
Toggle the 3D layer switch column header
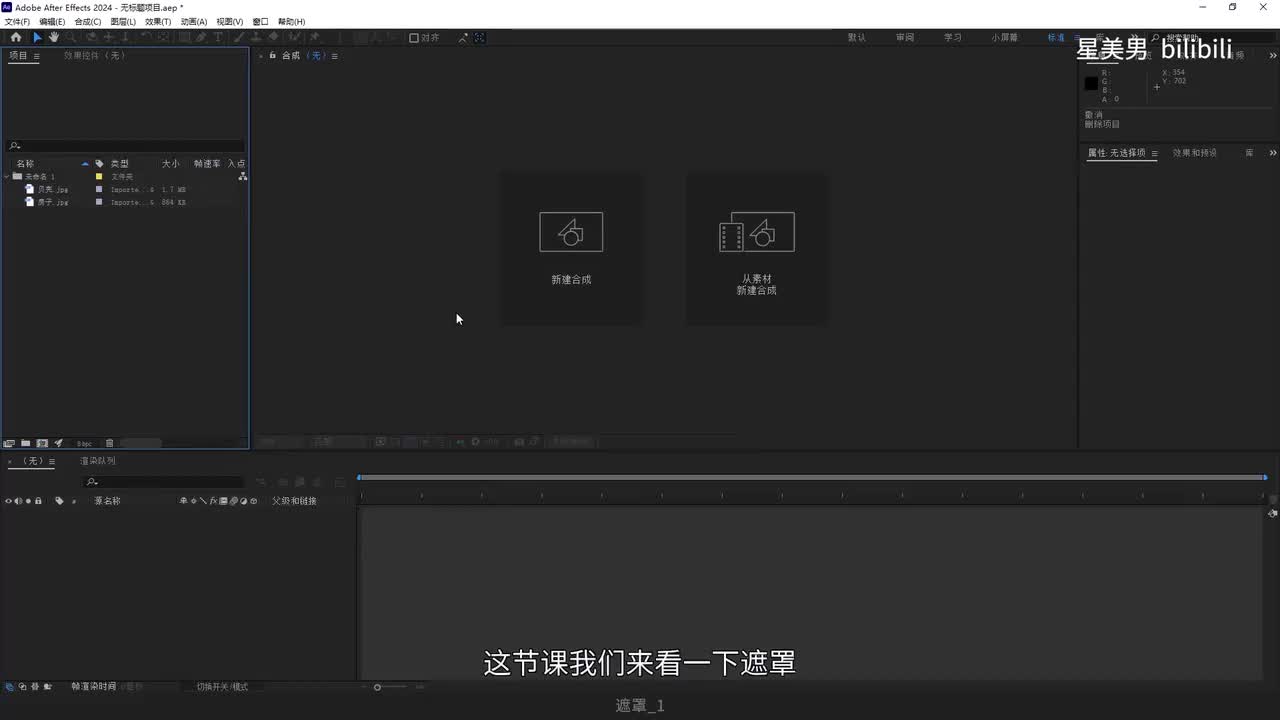(x=253, y=501)
